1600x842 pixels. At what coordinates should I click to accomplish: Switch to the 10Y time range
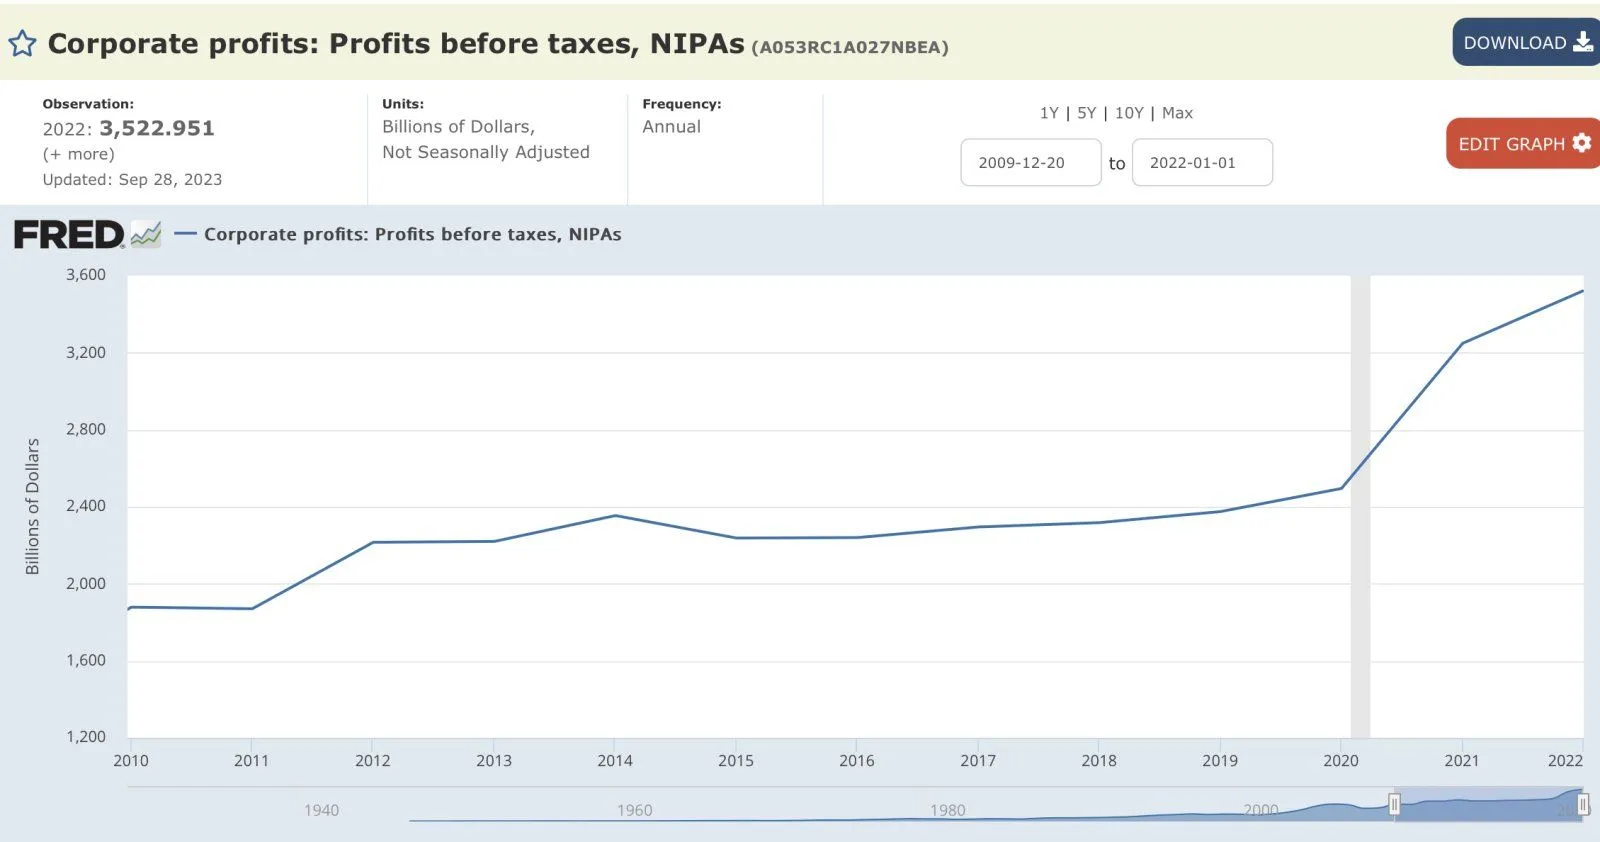click(x=1129, y=113)
